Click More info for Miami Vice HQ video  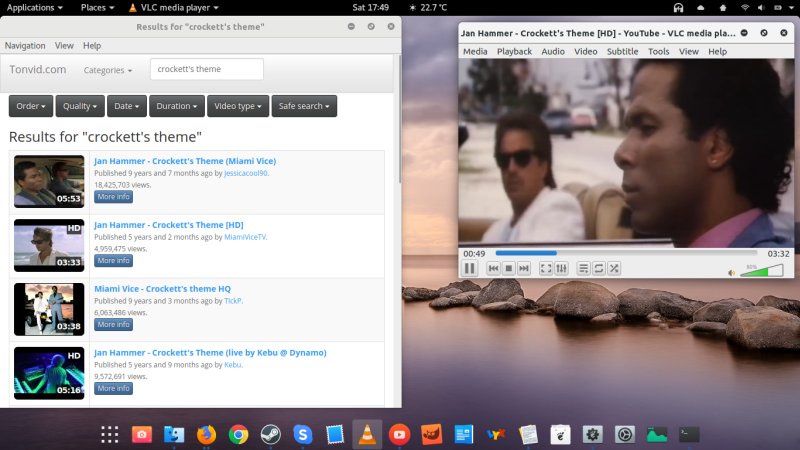point(113,325)
